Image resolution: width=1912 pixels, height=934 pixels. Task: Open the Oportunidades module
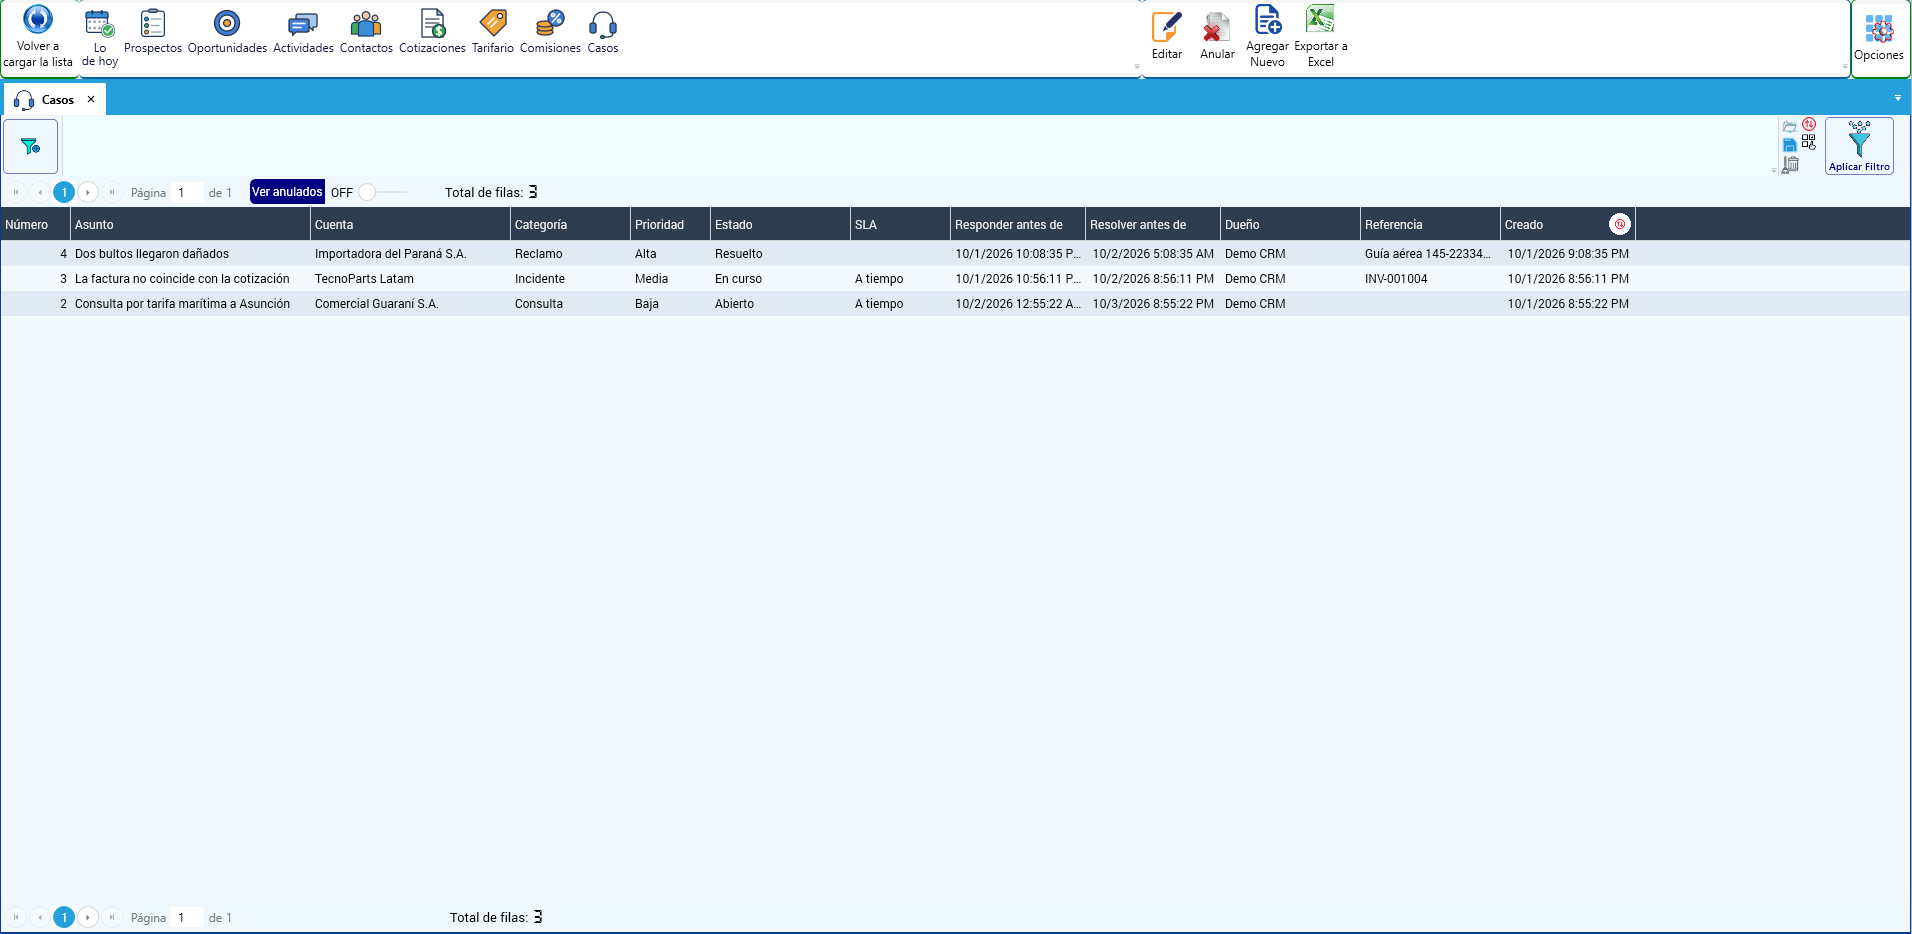tap(227, 32)
